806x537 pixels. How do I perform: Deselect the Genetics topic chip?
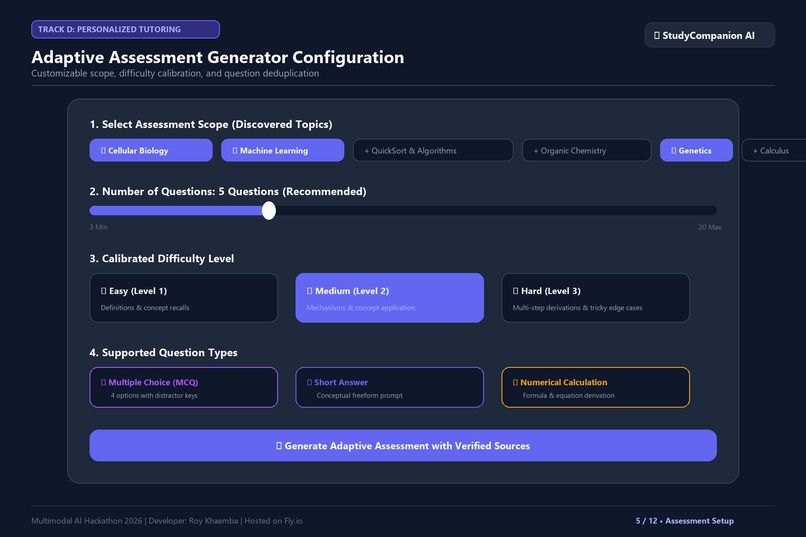click(x=696, y=150)
